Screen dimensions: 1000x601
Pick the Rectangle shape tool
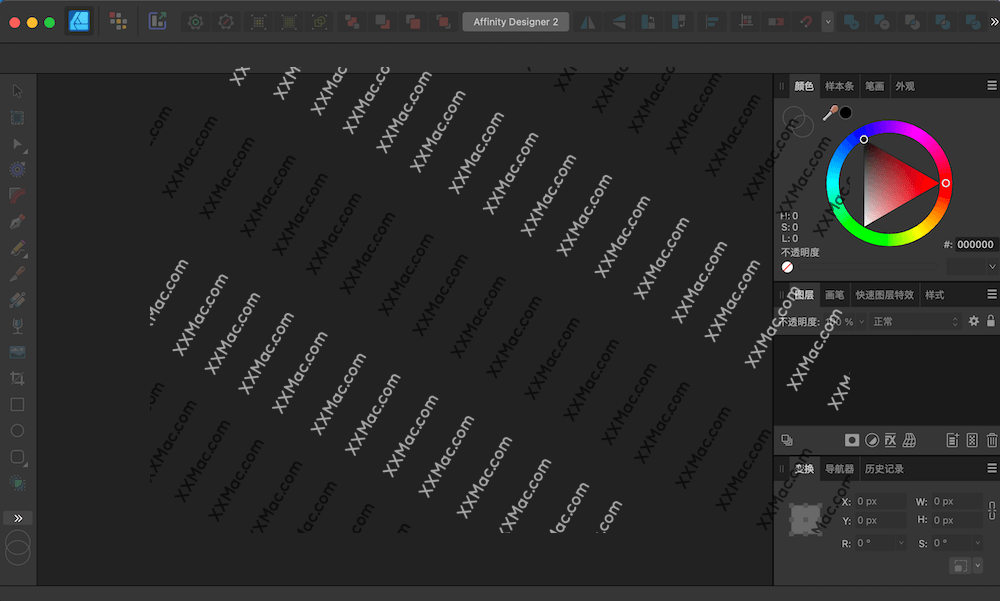17,405
